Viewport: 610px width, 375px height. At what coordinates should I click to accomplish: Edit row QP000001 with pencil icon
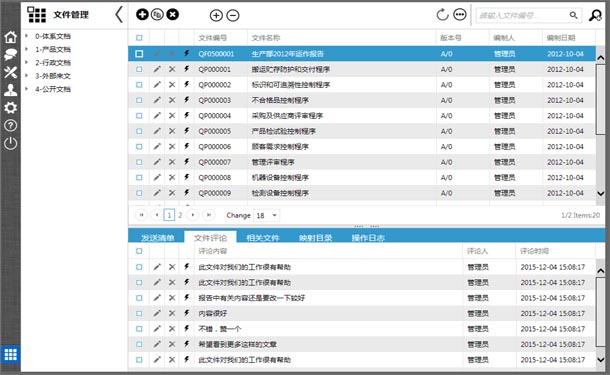pos(157,69)
